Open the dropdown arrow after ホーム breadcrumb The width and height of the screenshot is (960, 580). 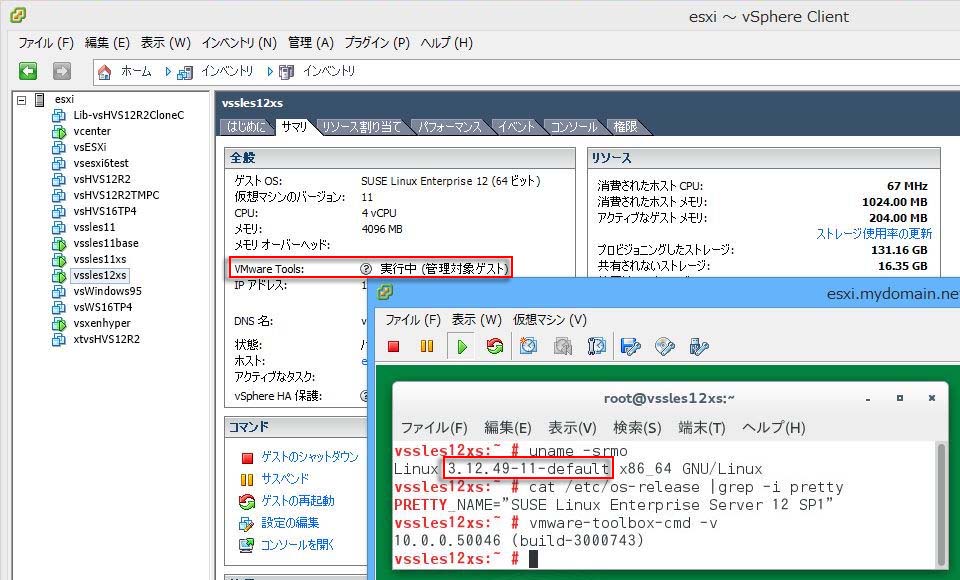167,72
